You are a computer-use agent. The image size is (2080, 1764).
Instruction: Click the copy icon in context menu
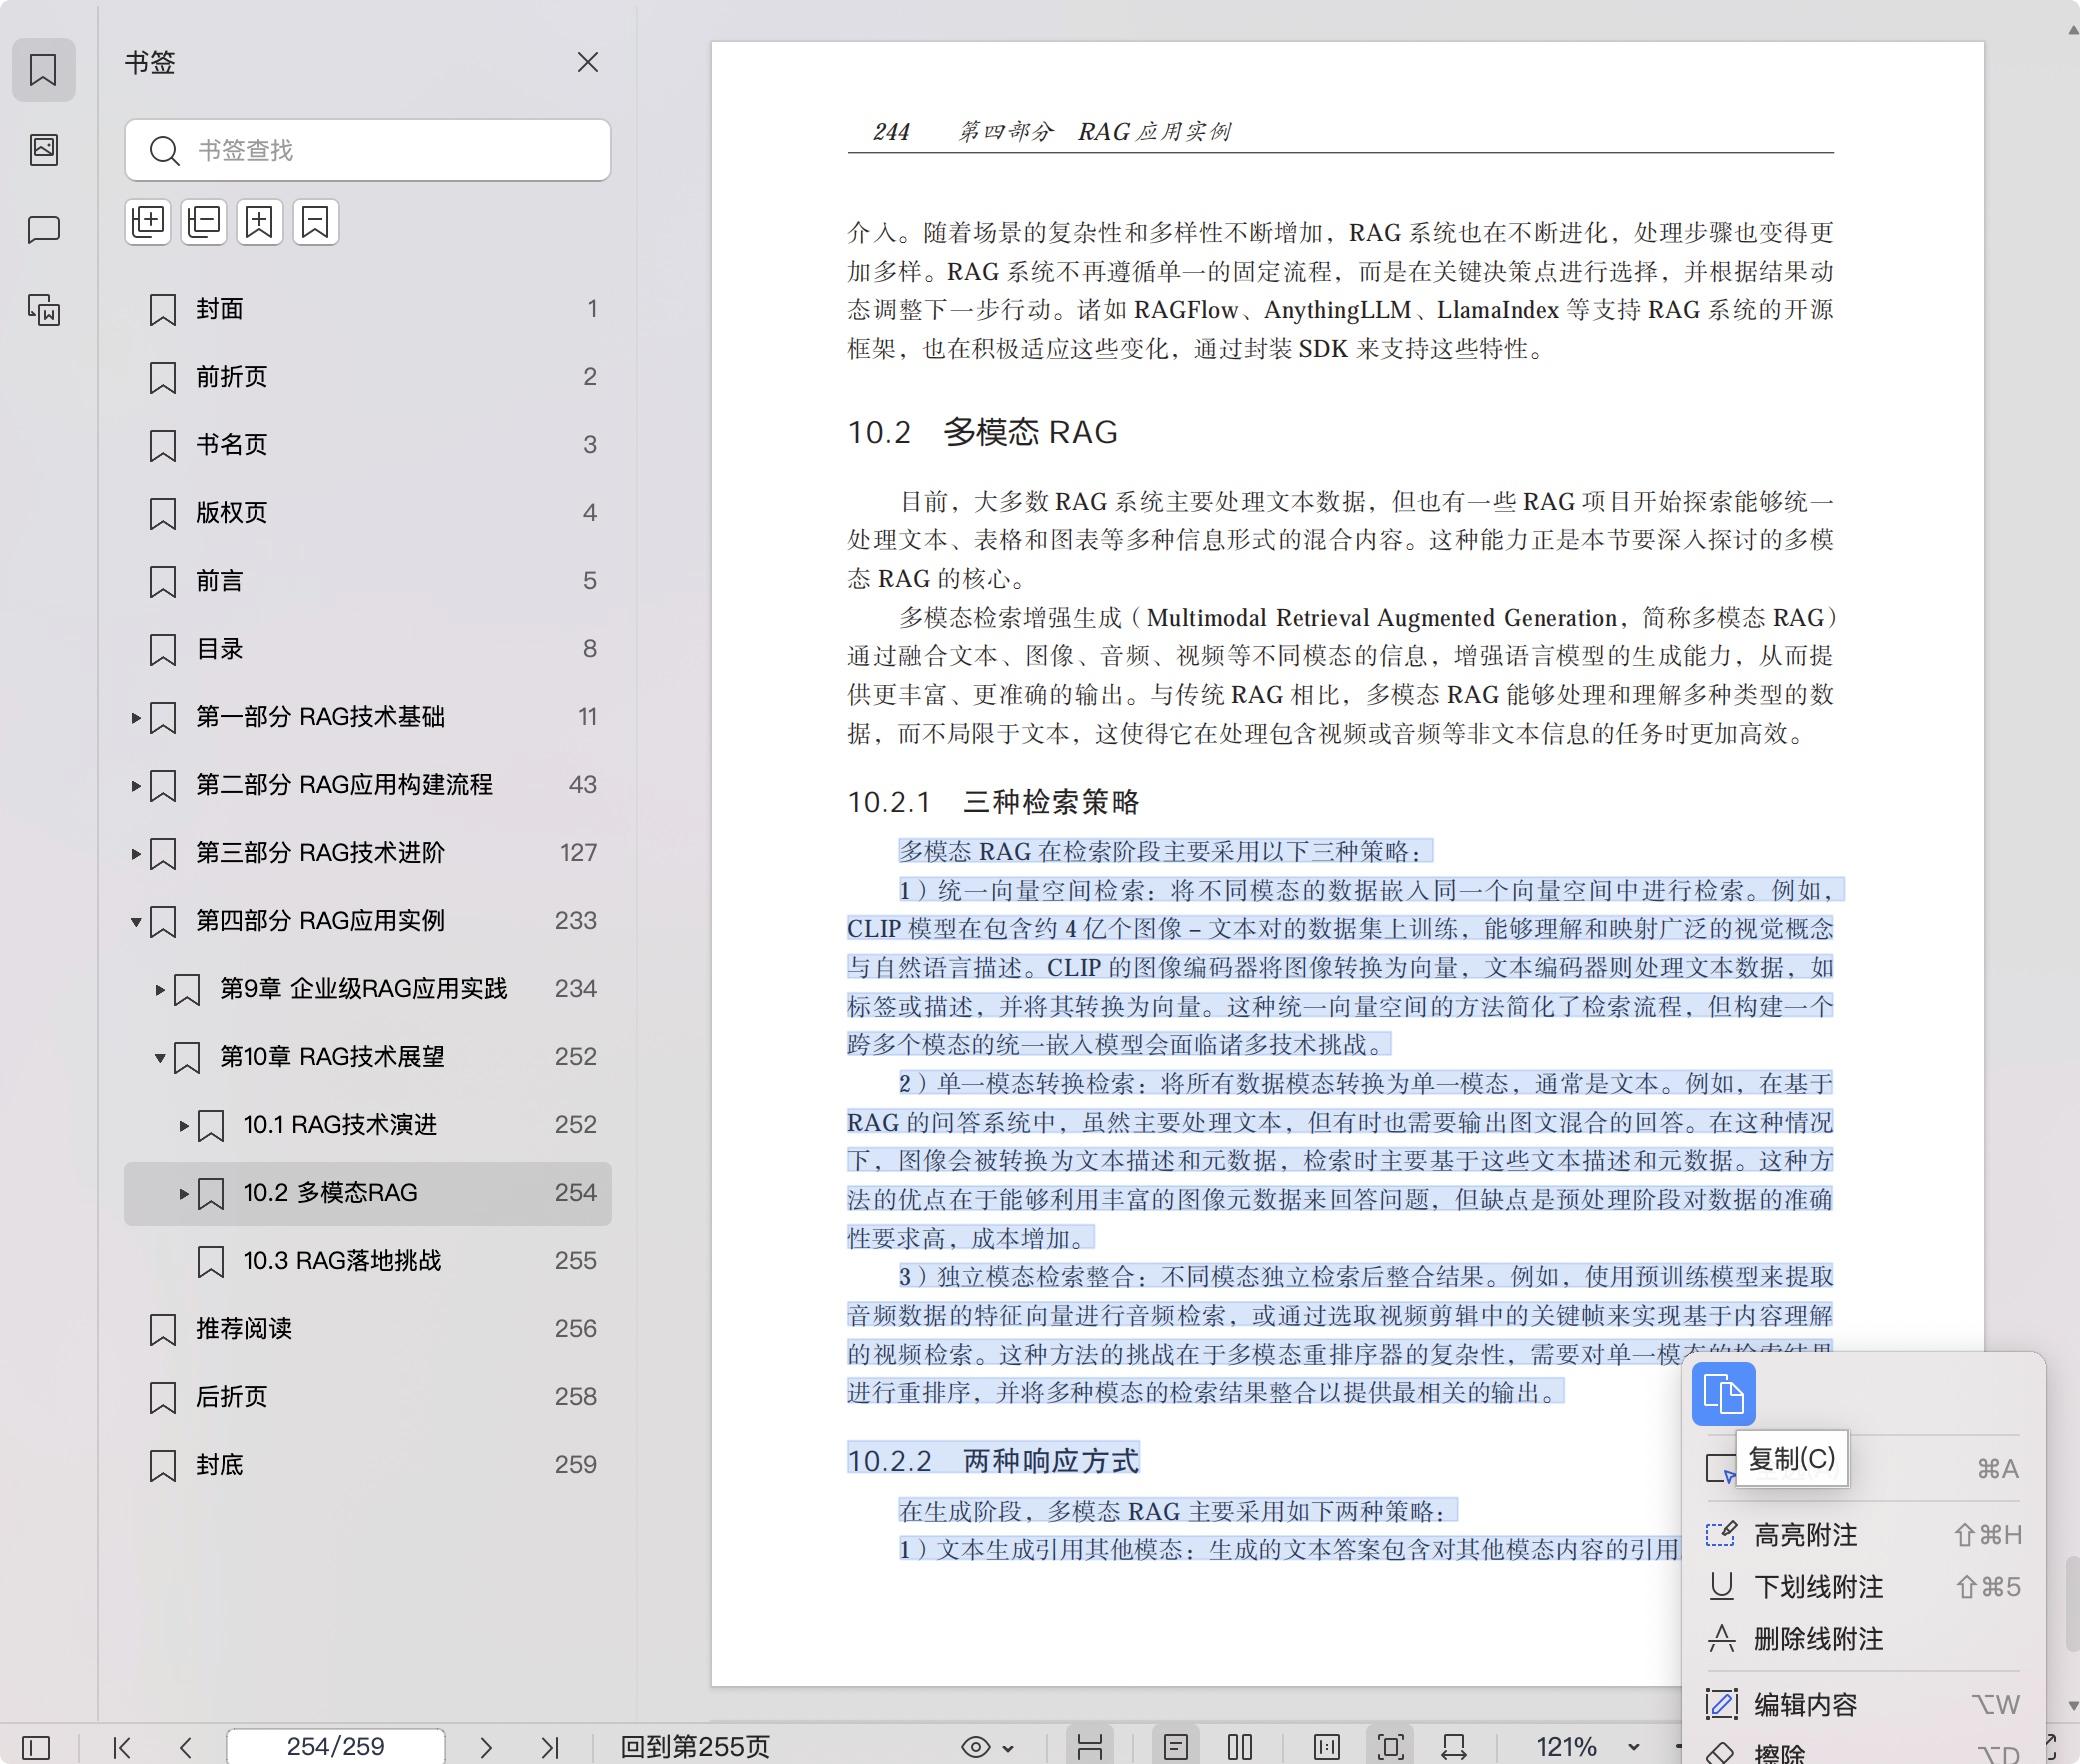click(1722, 1393)
